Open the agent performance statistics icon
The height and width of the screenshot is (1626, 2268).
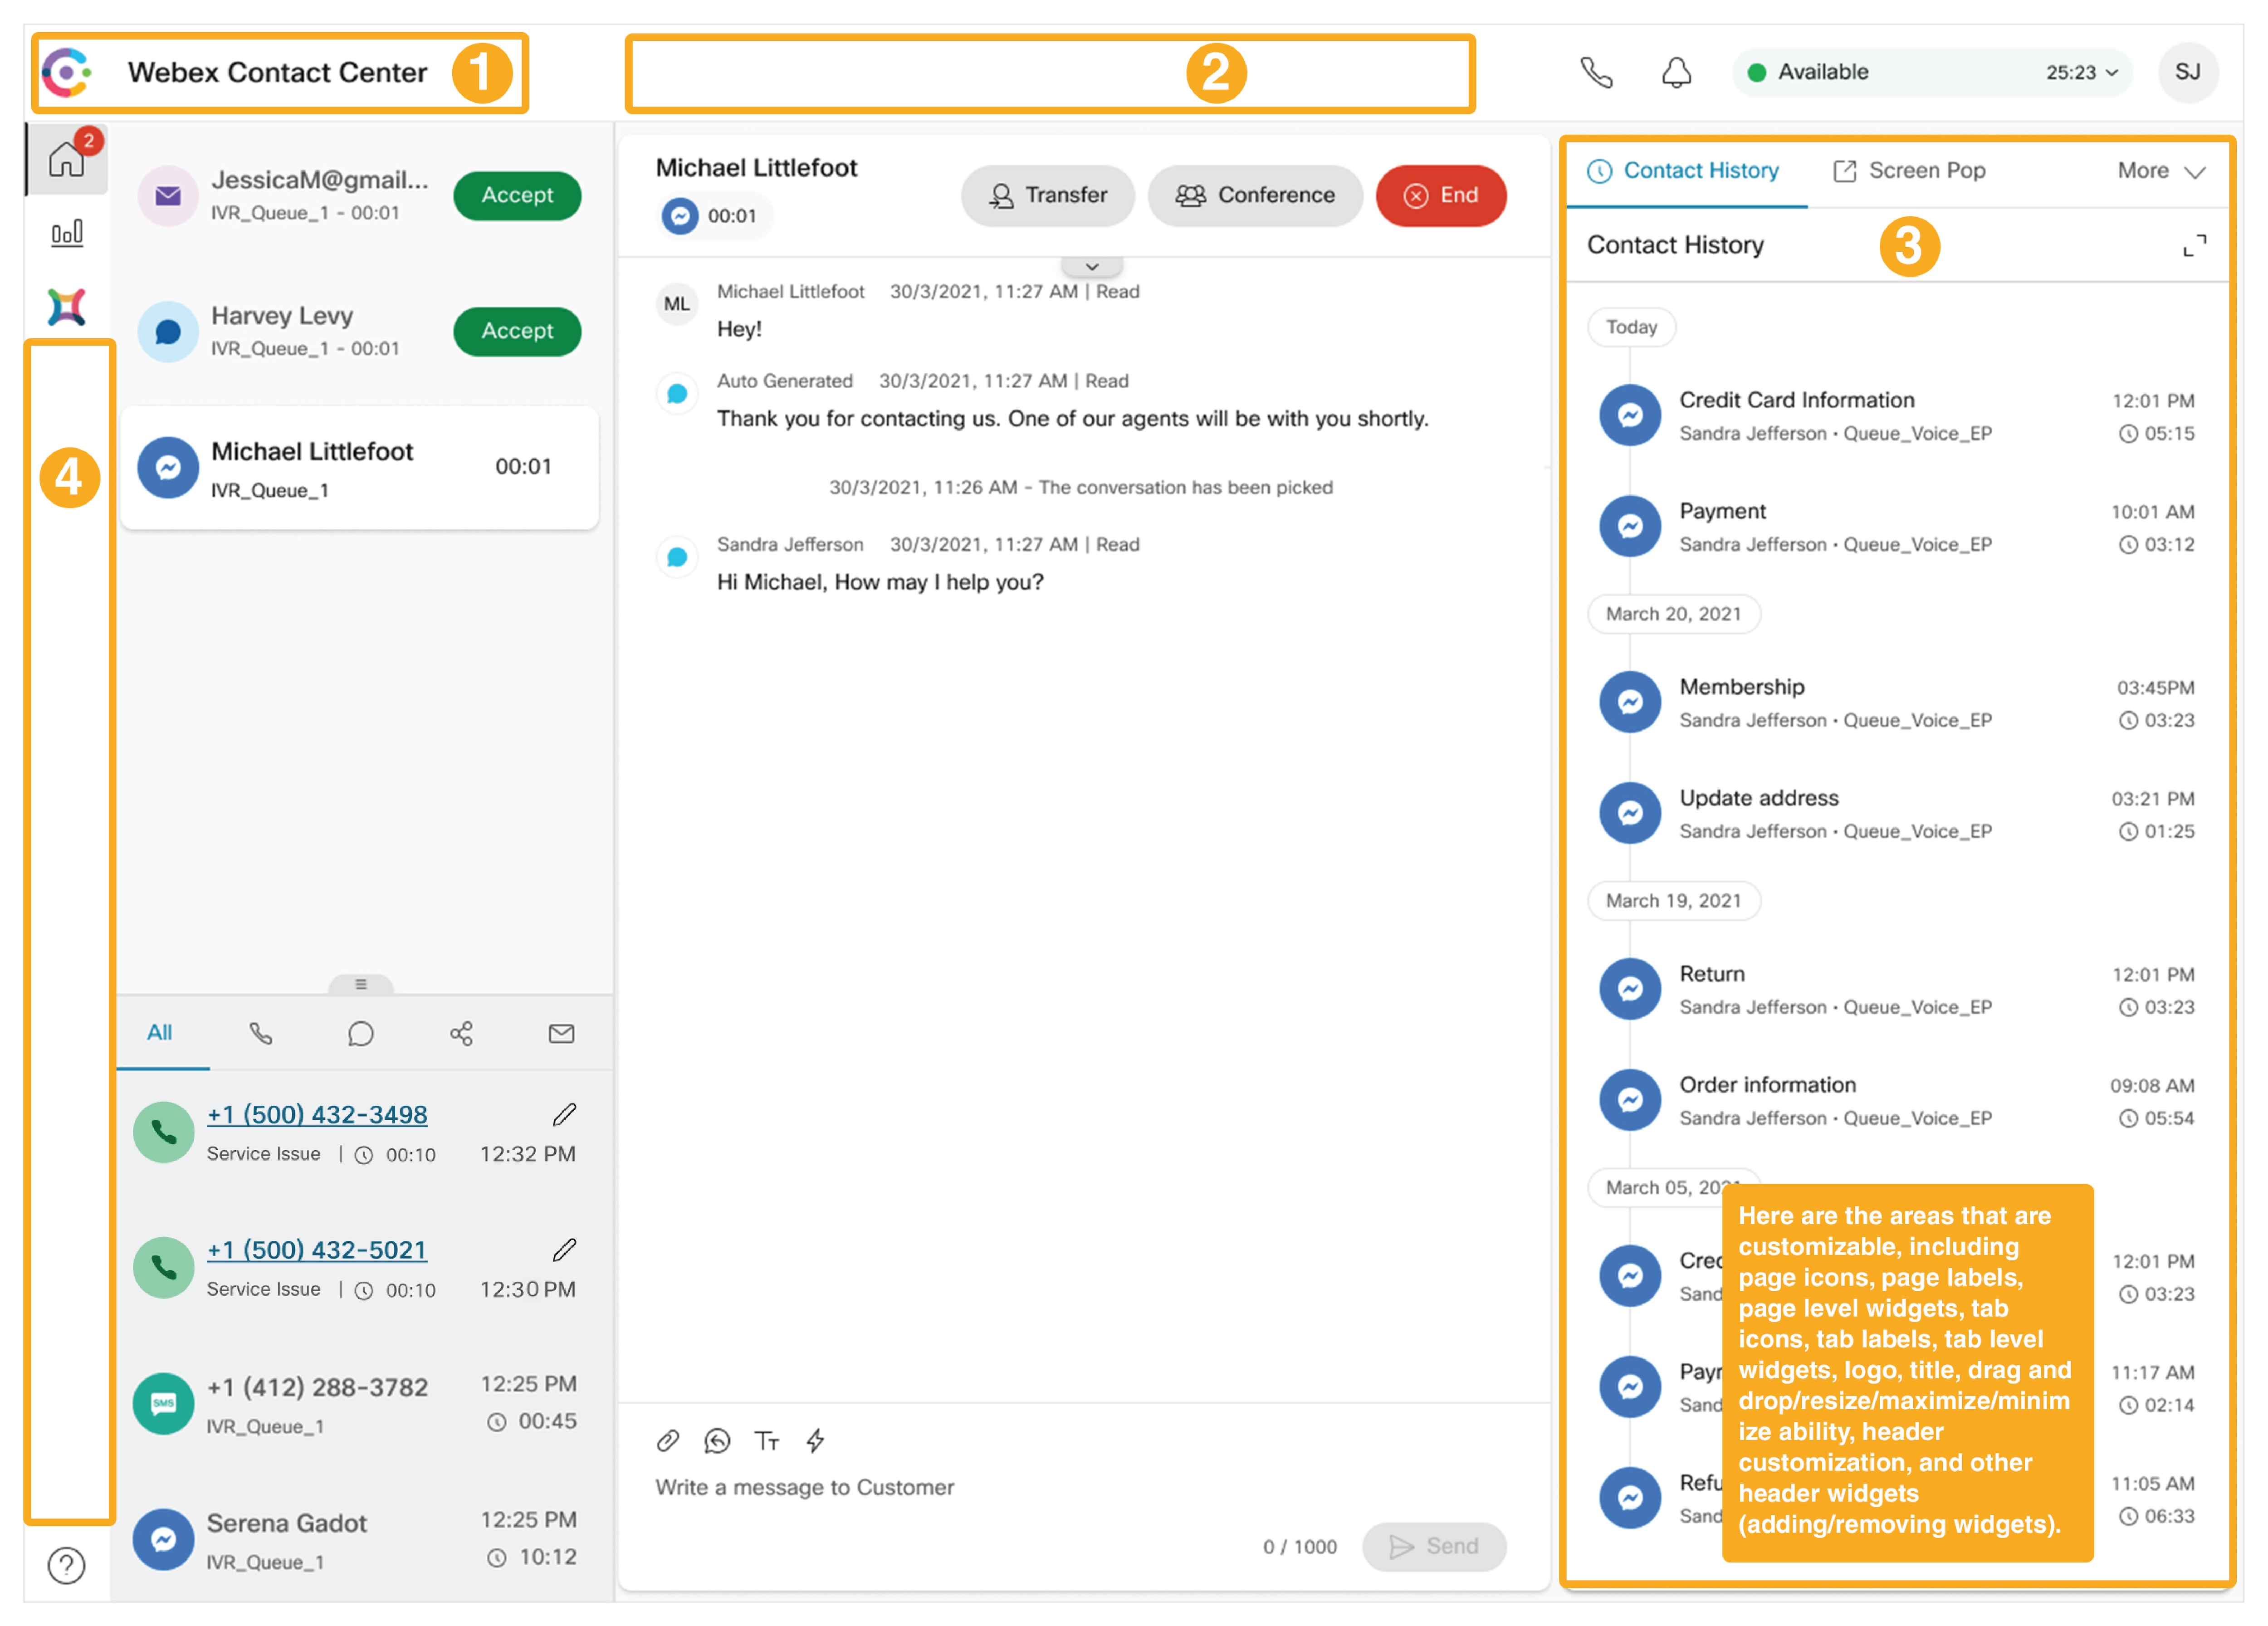click(x=66, y=233)
